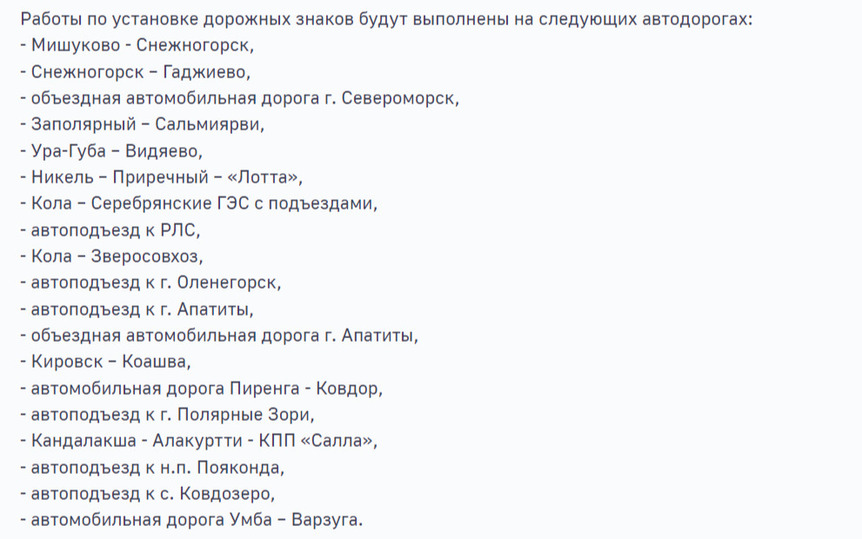The width and height of the screenshot is (862, 539).
Task: Select the Кировск – Коашва line
Action: [x=106, y=362]
